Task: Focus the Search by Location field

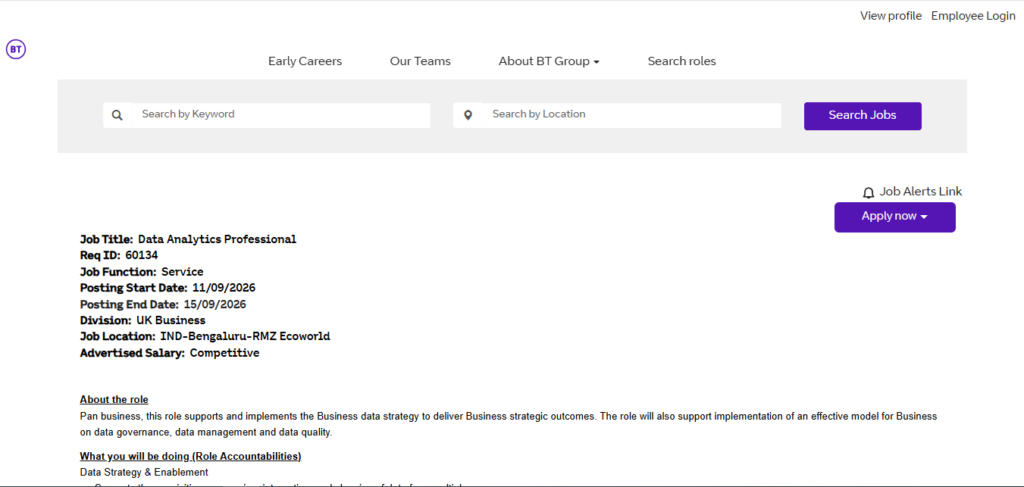Action: pyautogui.click(x=632, y=115)
